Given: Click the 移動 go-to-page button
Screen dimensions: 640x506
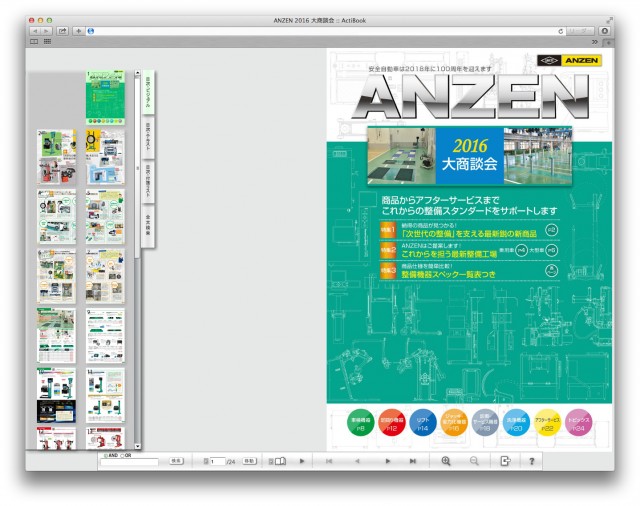Looking at the screenshot, I should coord(249,461).
